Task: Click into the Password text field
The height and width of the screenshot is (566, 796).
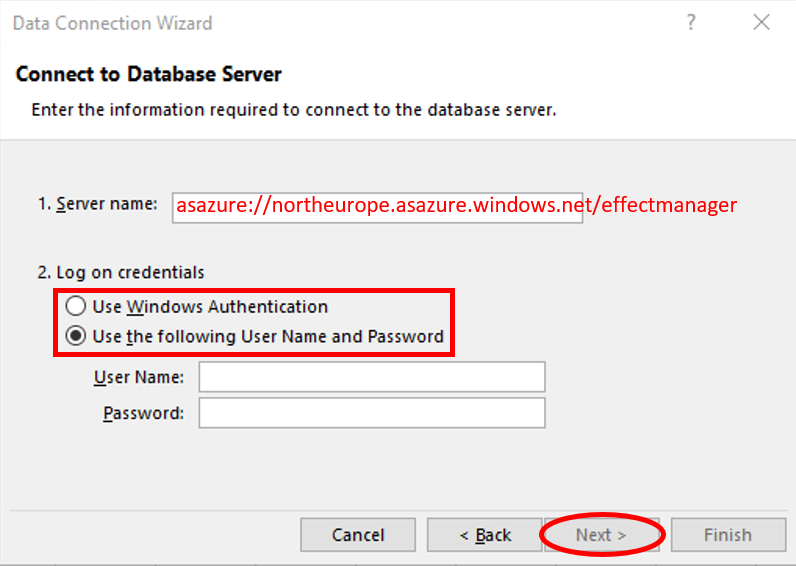Action: coord(372,413)
